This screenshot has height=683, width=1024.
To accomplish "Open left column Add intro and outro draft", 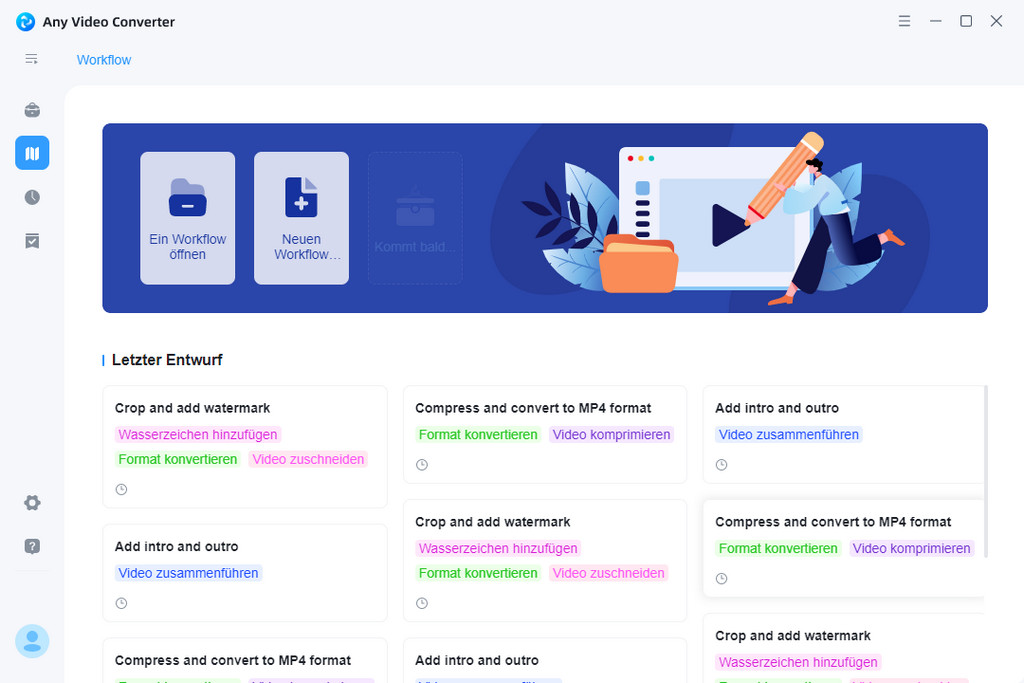I will coord(245,573).
